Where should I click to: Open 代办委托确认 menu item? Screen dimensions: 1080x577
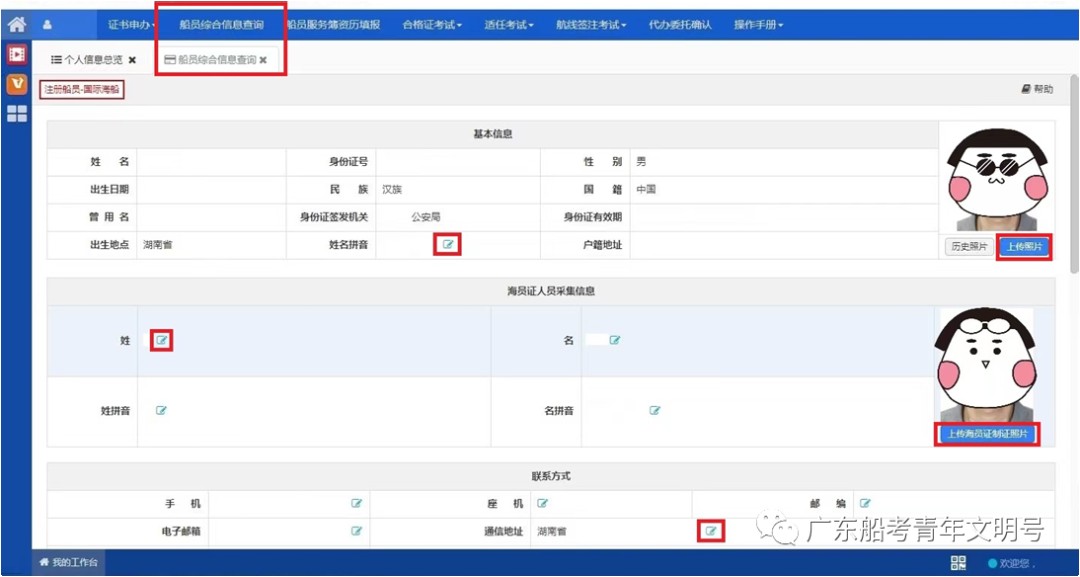[680, 25]
